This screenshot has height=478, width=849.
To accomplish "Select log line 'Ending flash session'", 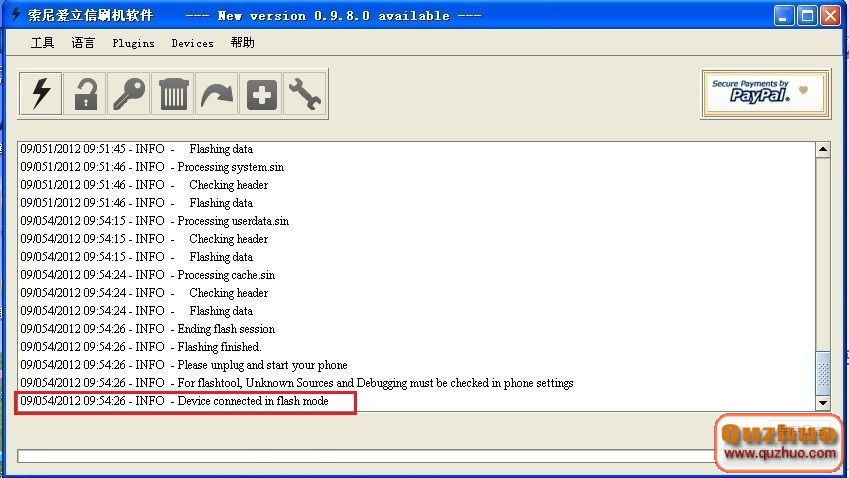I will [148, 329].
